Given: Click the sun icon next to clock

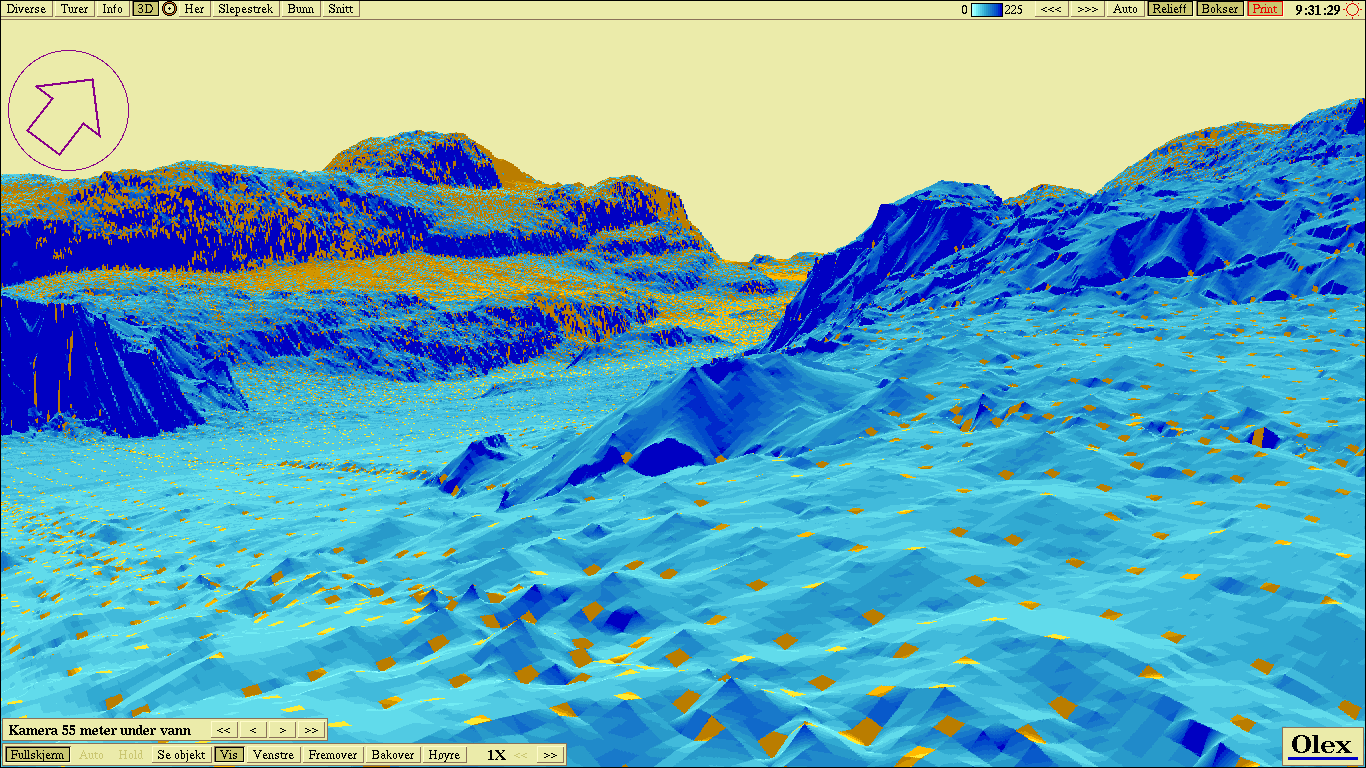Looking at the screenshot, I should coord(1353,9).
